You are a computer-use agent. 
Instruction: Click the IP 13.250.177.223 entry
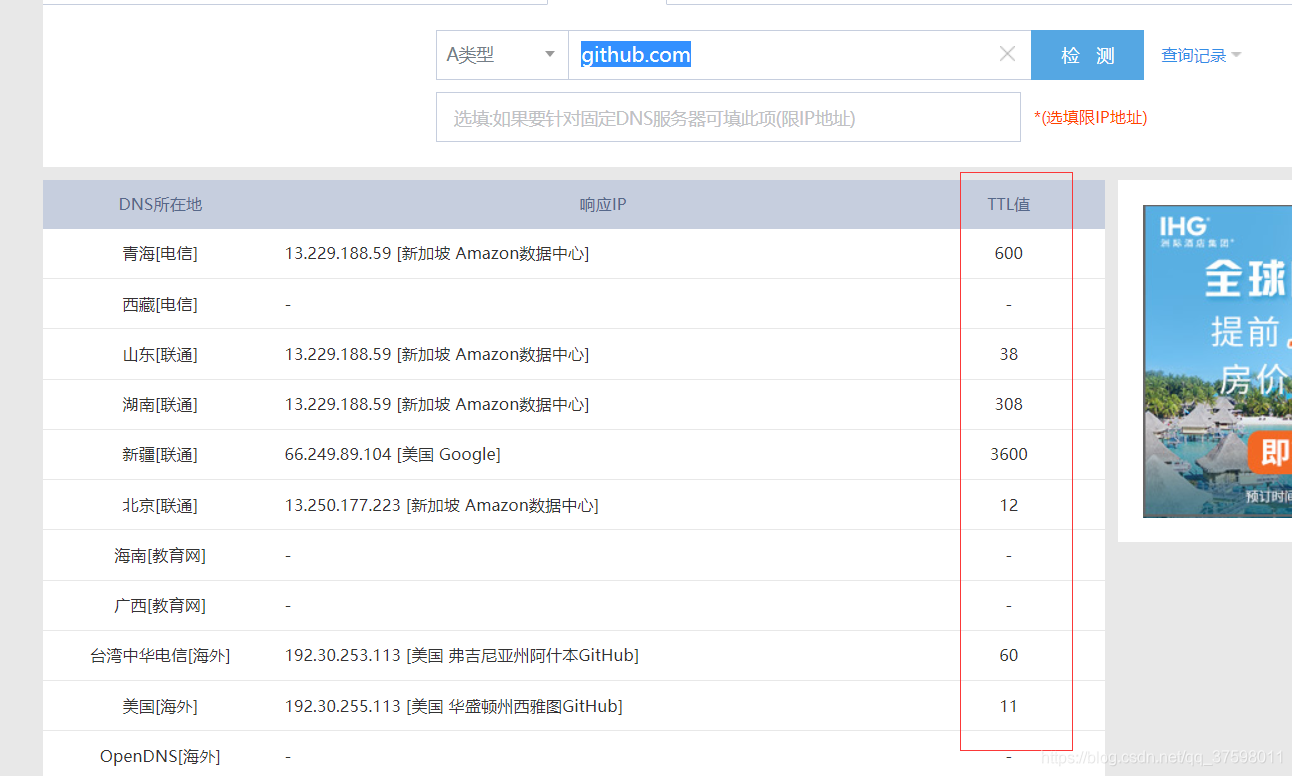[441, 505]
